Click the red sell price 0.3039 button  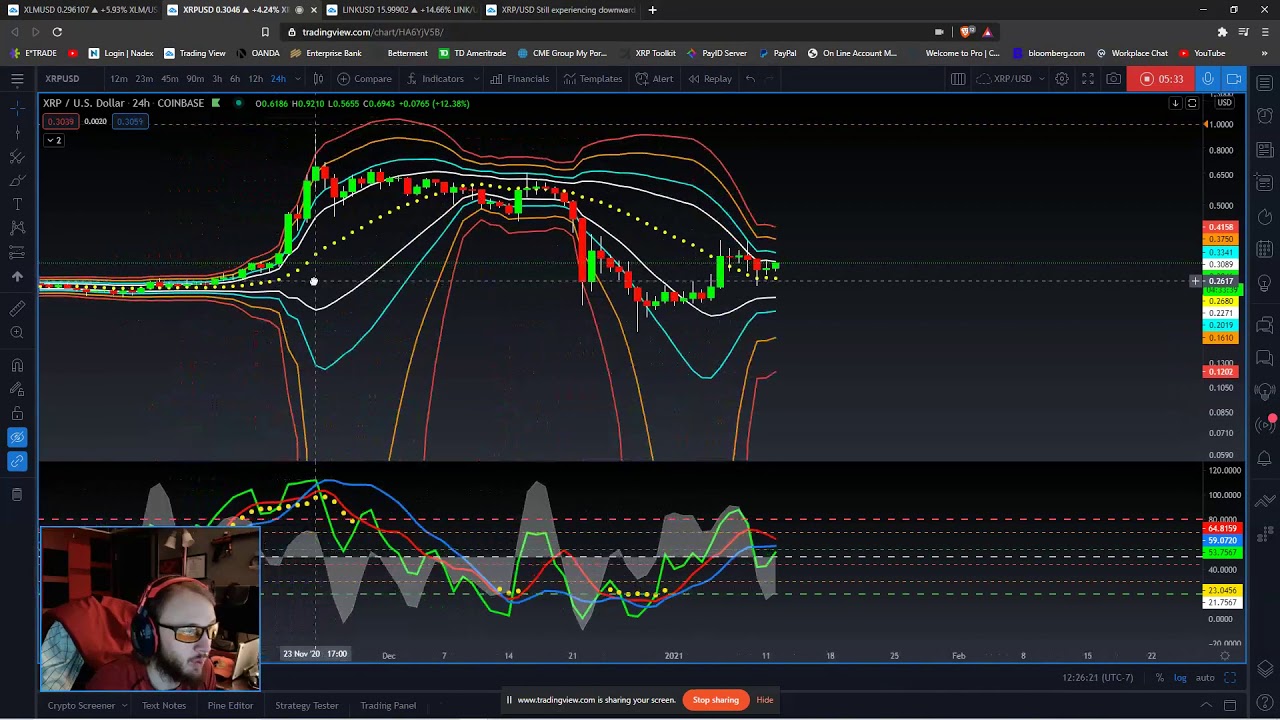click(60, 122)
